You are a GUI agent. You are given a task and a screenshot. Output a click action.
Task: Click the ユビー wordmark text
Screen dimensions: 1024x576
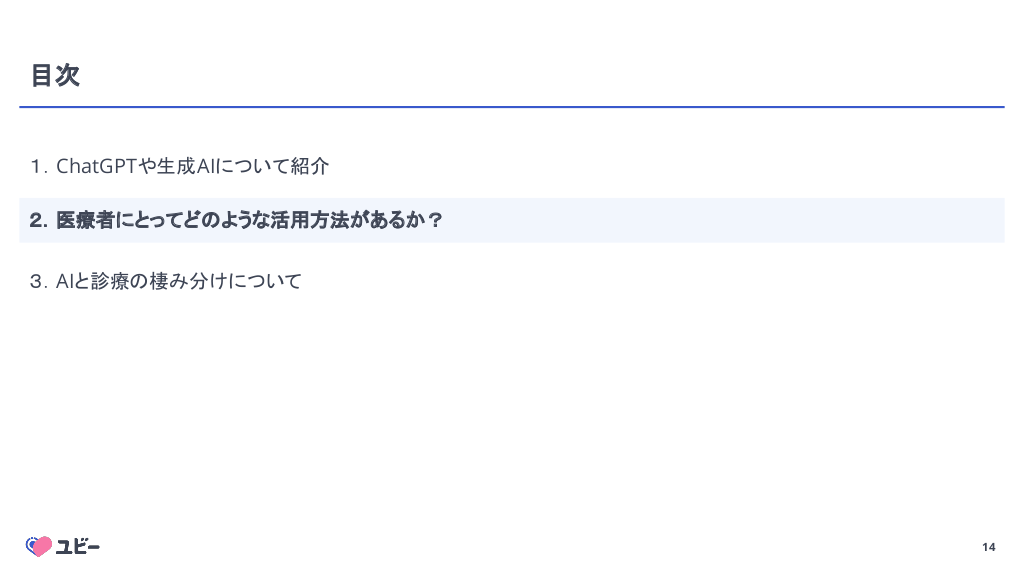coord(79,546)
